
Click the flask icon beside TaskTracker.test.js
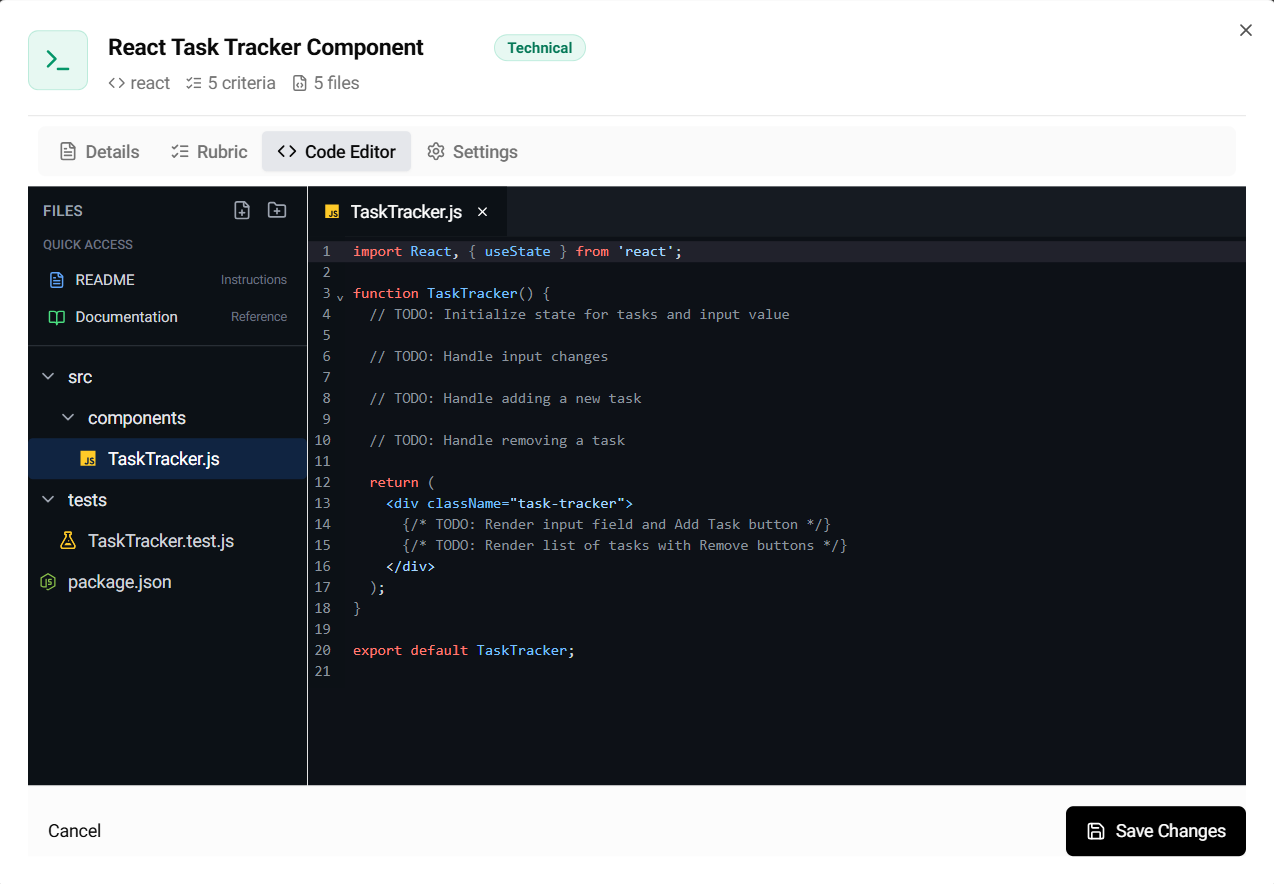pyautogui.click(x=68, y=541)
